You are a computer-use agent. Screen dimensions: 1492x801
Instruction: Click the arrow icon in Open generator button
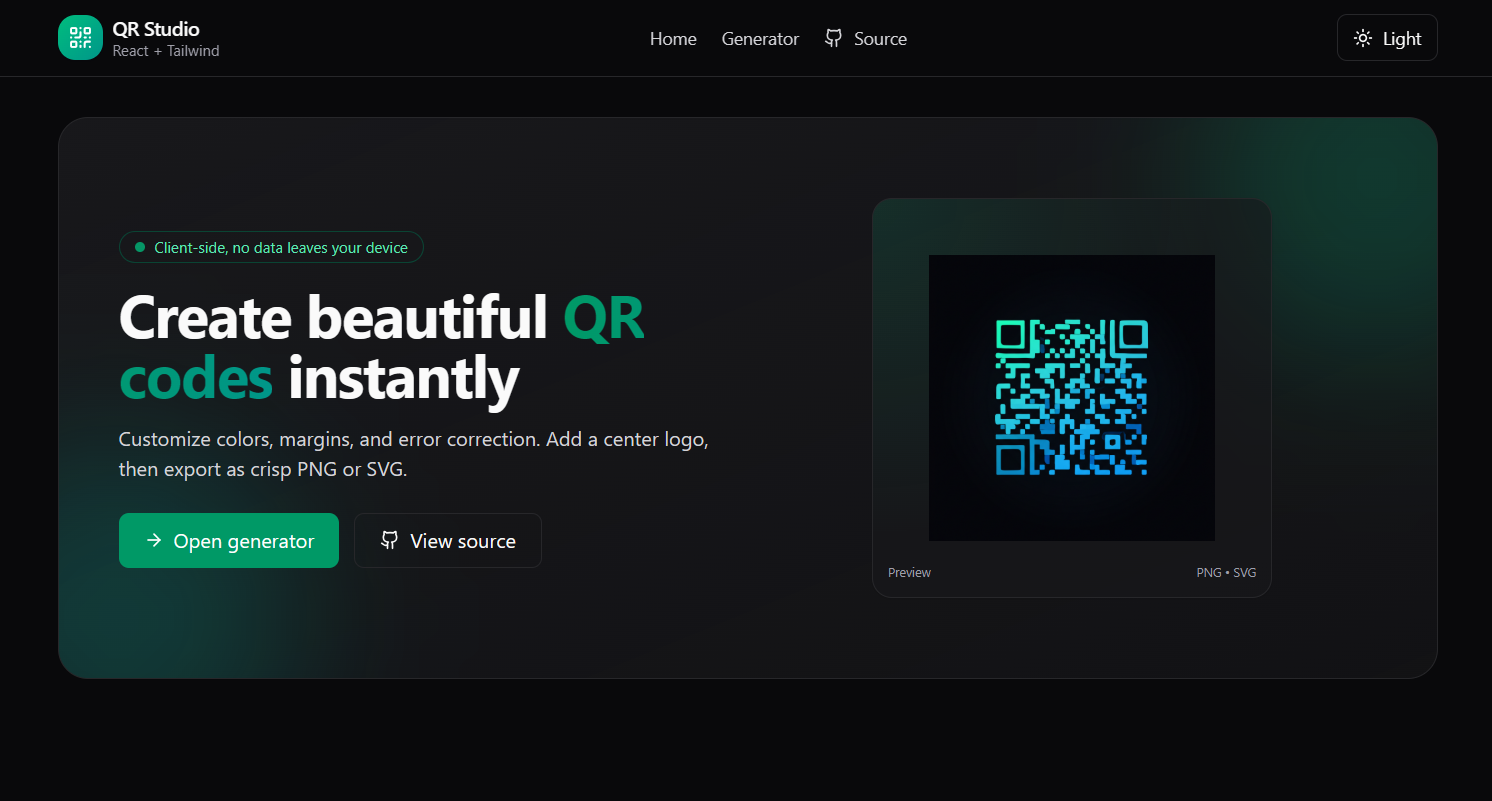[154, 540]
